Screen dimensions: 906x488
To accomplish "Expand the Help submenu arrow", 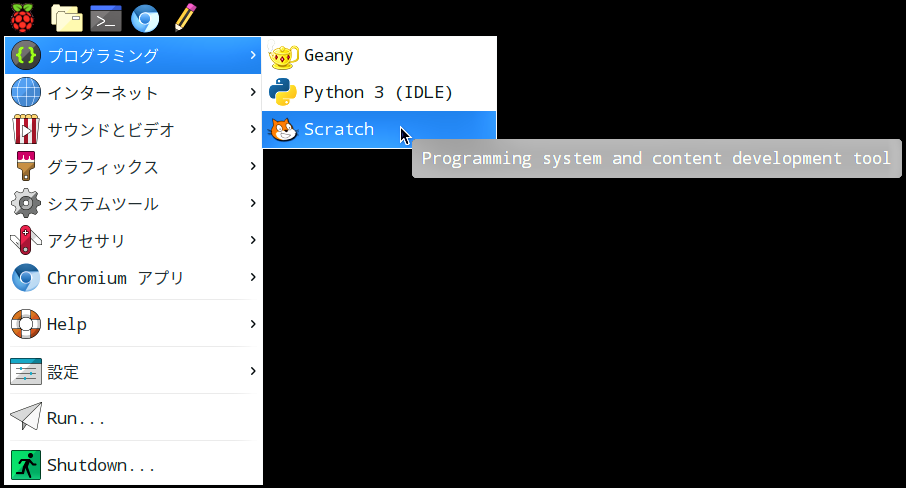I will pos(253,324).
